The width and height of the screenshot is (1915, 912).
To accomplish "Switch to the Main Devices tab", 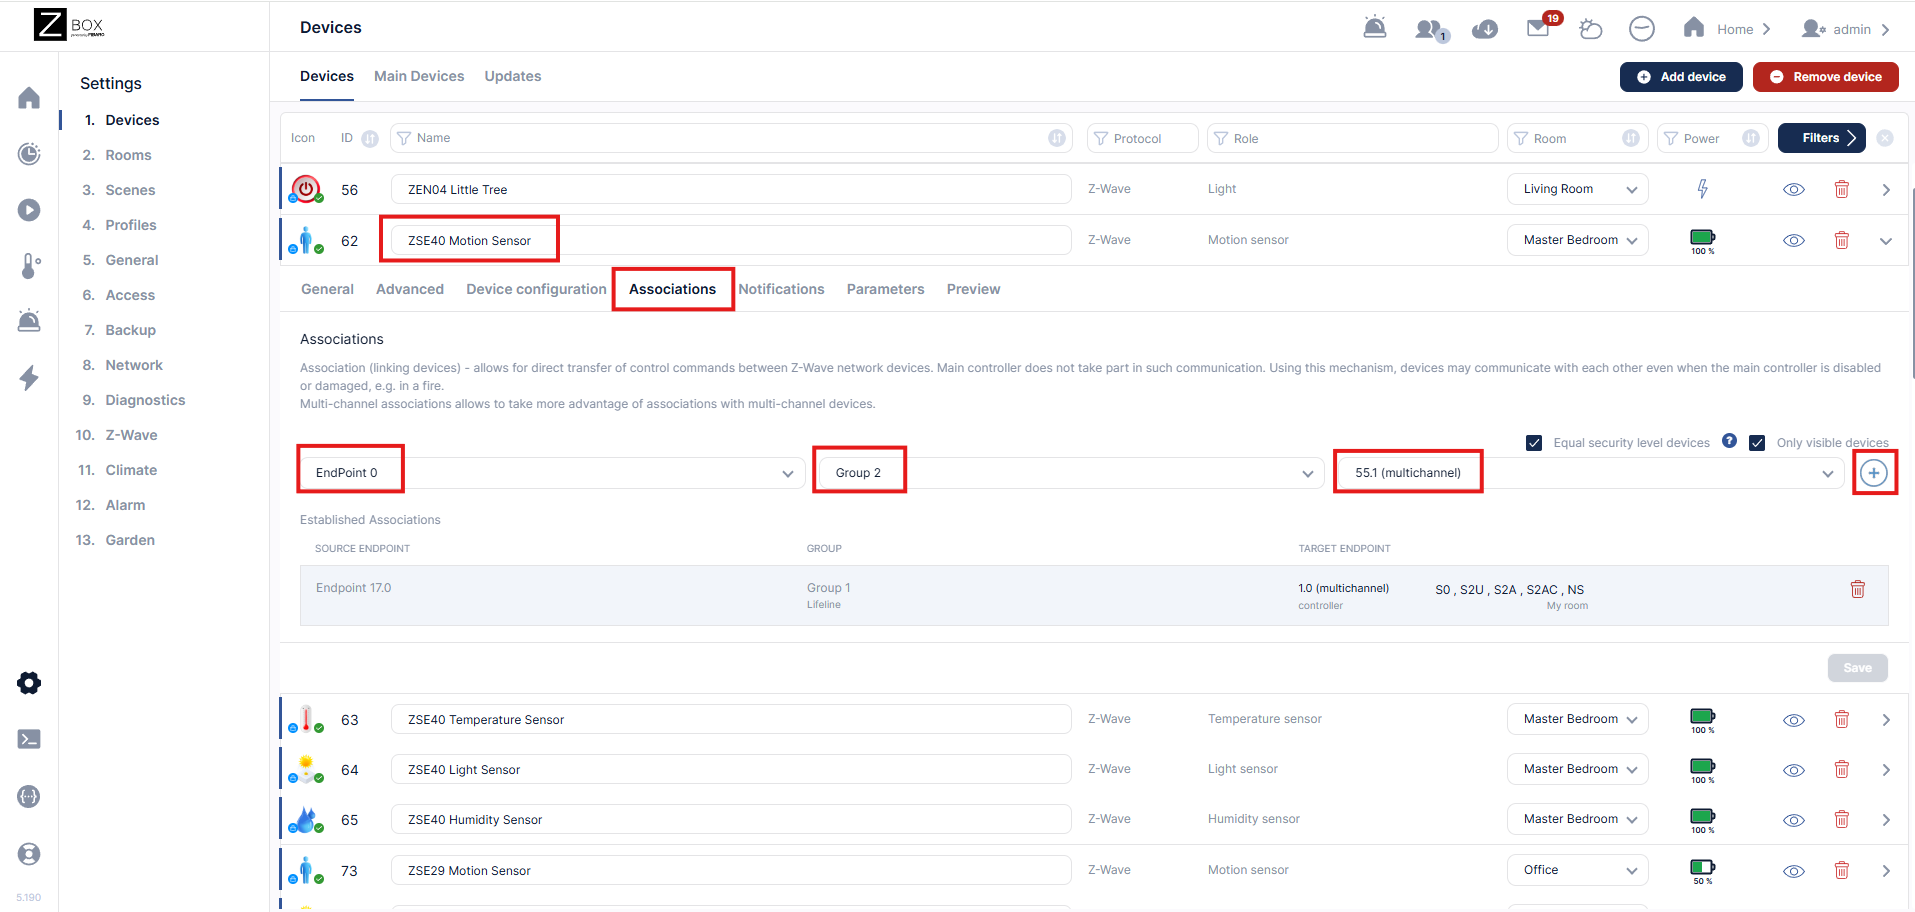I will pyautogui.click(x=419, y=76).
